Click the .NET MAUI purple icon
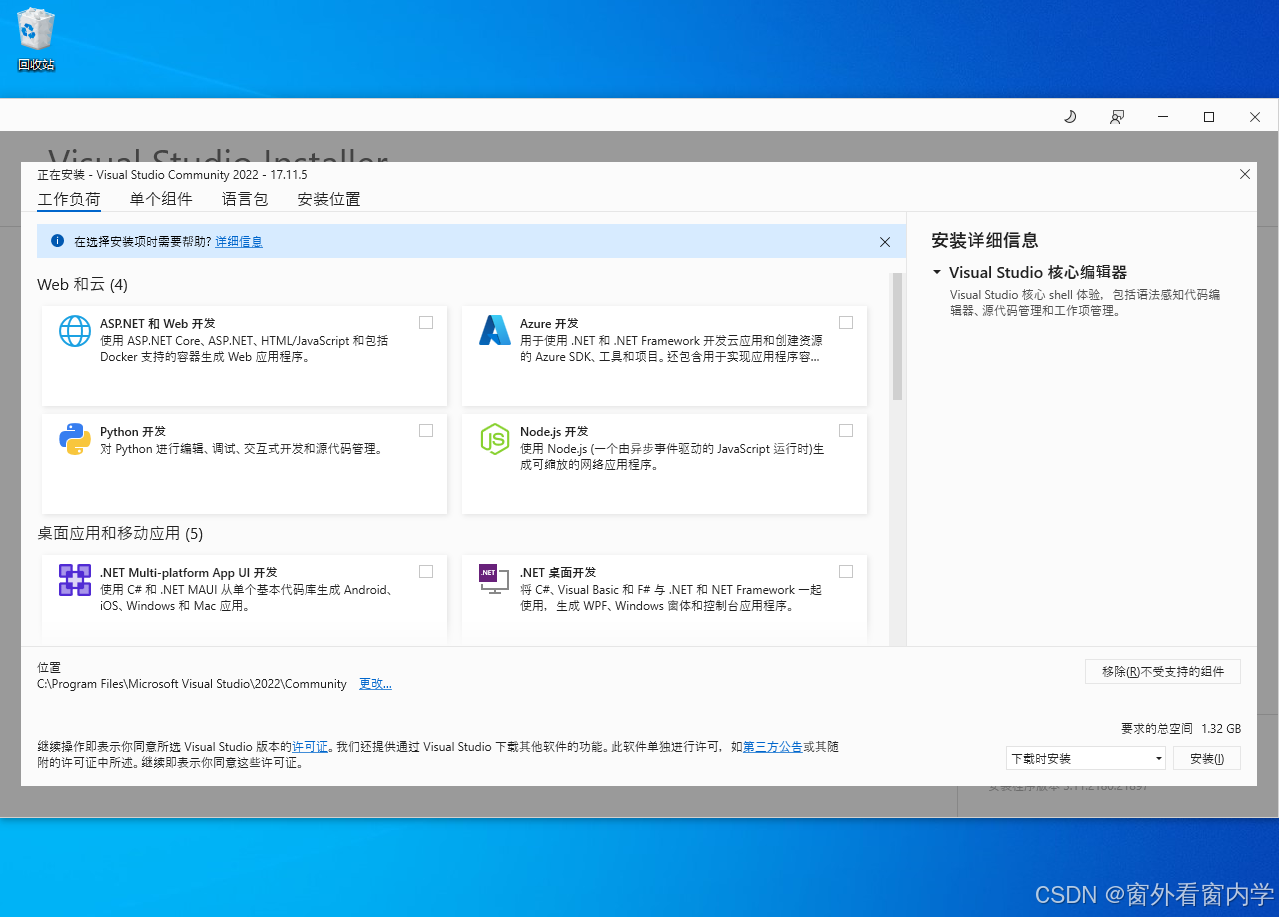Viewport: 1279px width, 917px height. (75, 580)
